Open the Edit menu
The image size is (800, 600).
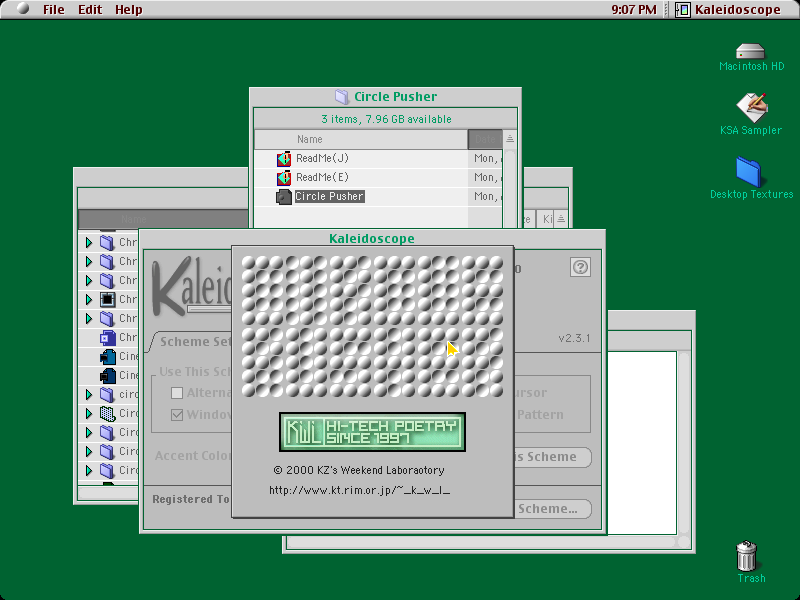[90, 10]
